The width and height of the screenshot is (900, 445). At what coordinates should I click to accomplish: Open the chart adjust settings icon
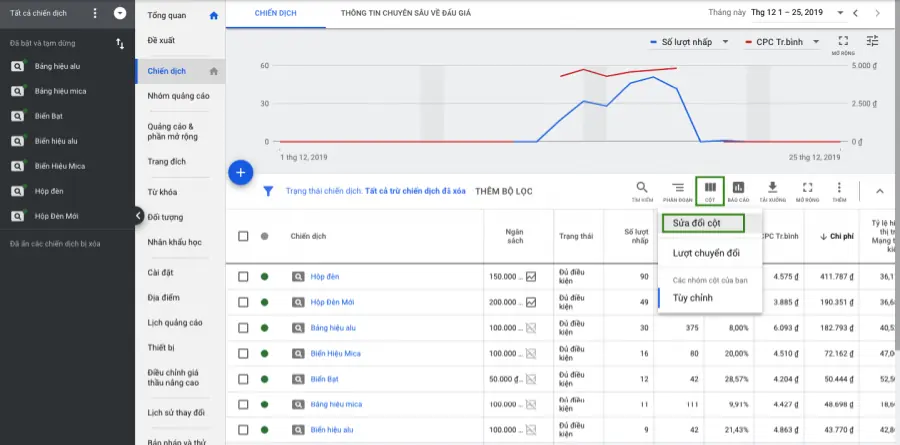pos(873,42)
